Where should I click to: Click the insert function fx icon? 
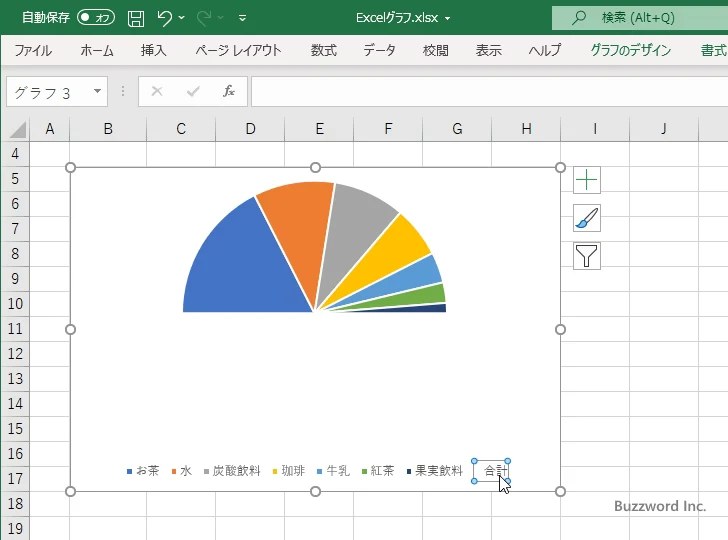pyautogui.click(x=229, y=91)
